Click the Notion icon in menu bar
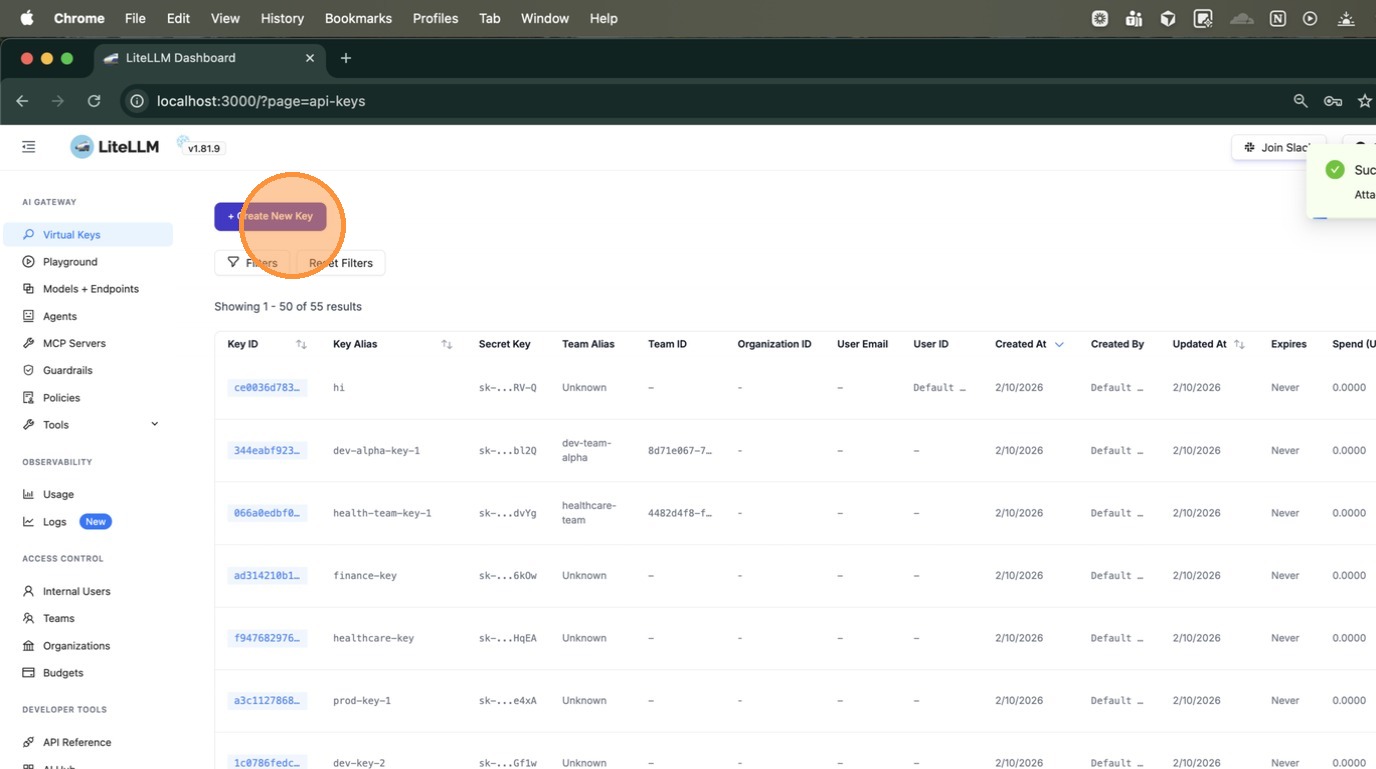Image resolution: width=1376 pixels, height=769 pixels. coord(1277,18)
